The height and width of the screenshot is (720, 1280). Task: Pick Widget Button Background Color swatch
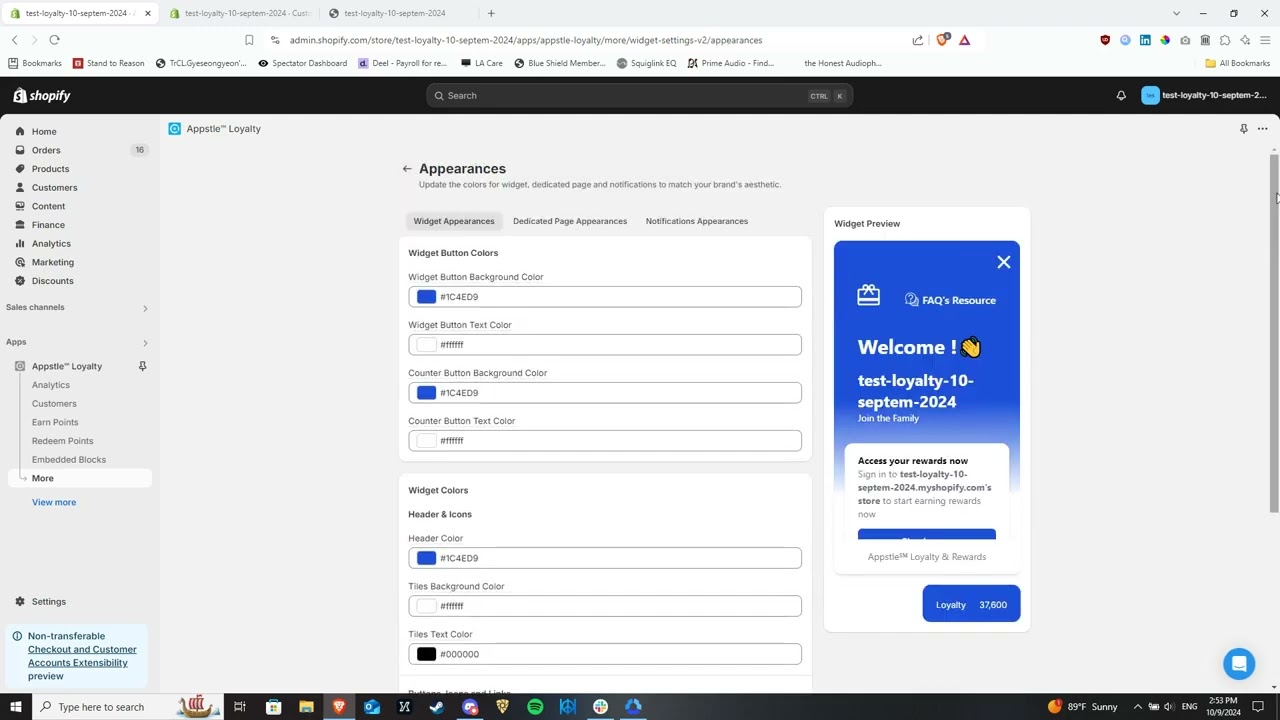click(427, 297)
